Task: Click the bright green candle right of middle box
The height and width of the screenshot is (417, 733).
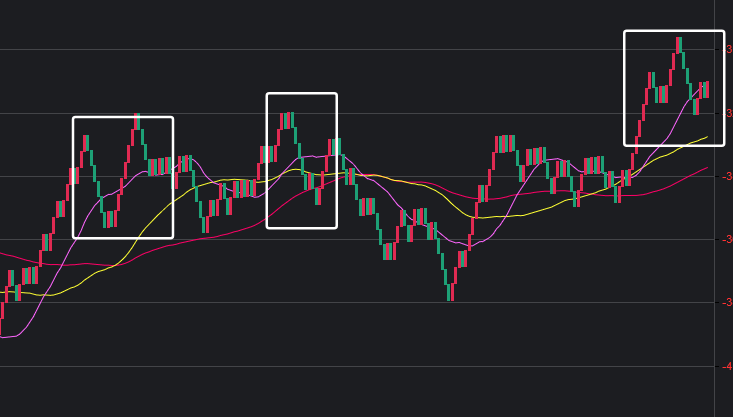Action: coord(337,146)
